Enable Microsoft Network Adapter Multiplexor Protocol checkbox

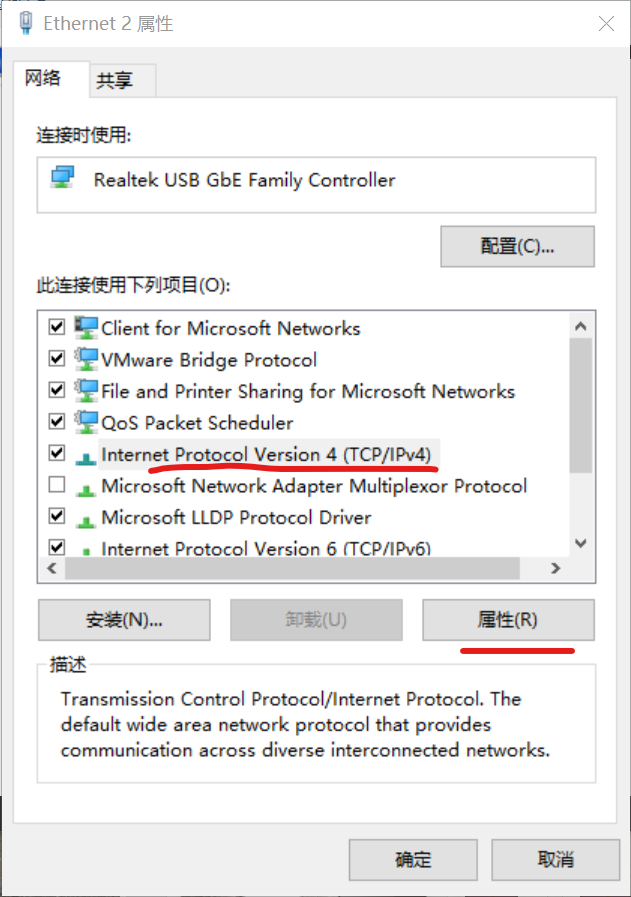[x=57, y=485]
